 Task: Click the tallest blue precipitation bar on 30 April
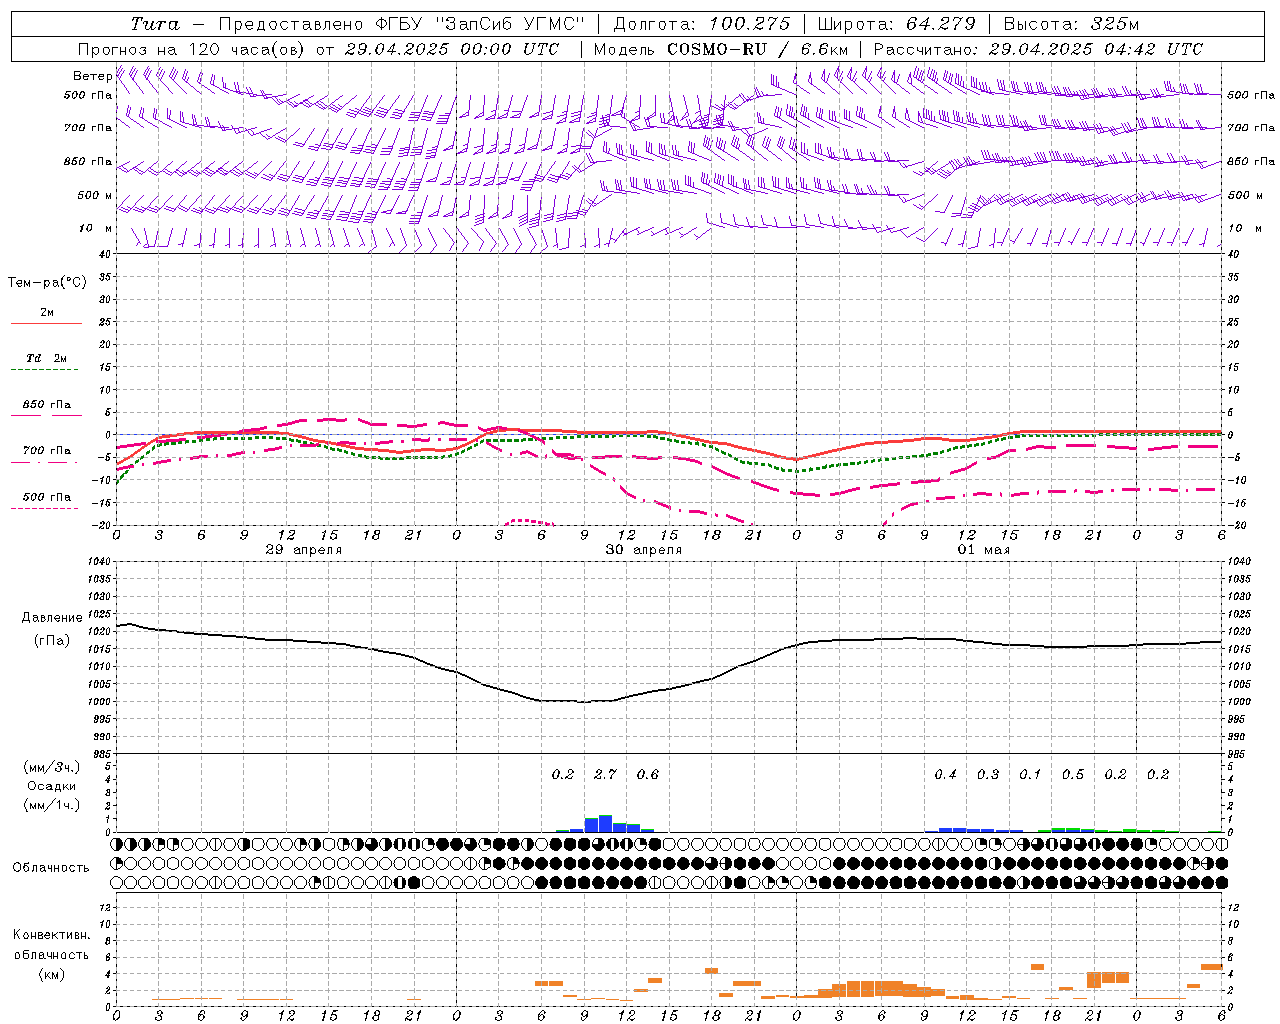coord(605,824)
